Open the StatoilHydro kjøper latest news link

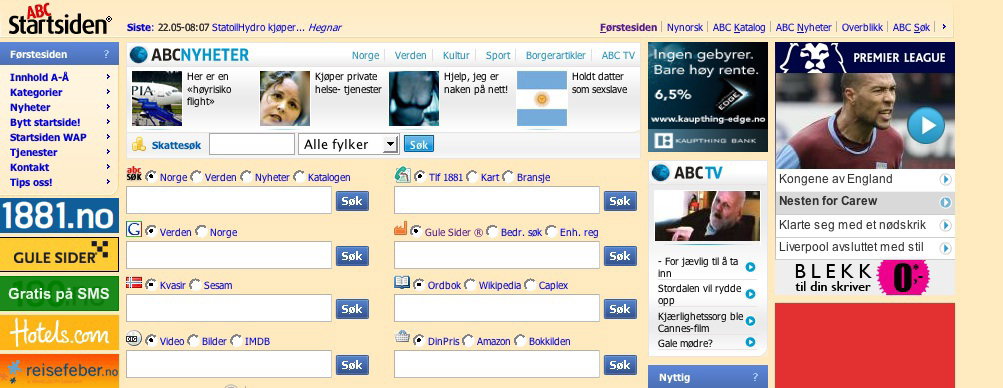click(x=258, y=27)
